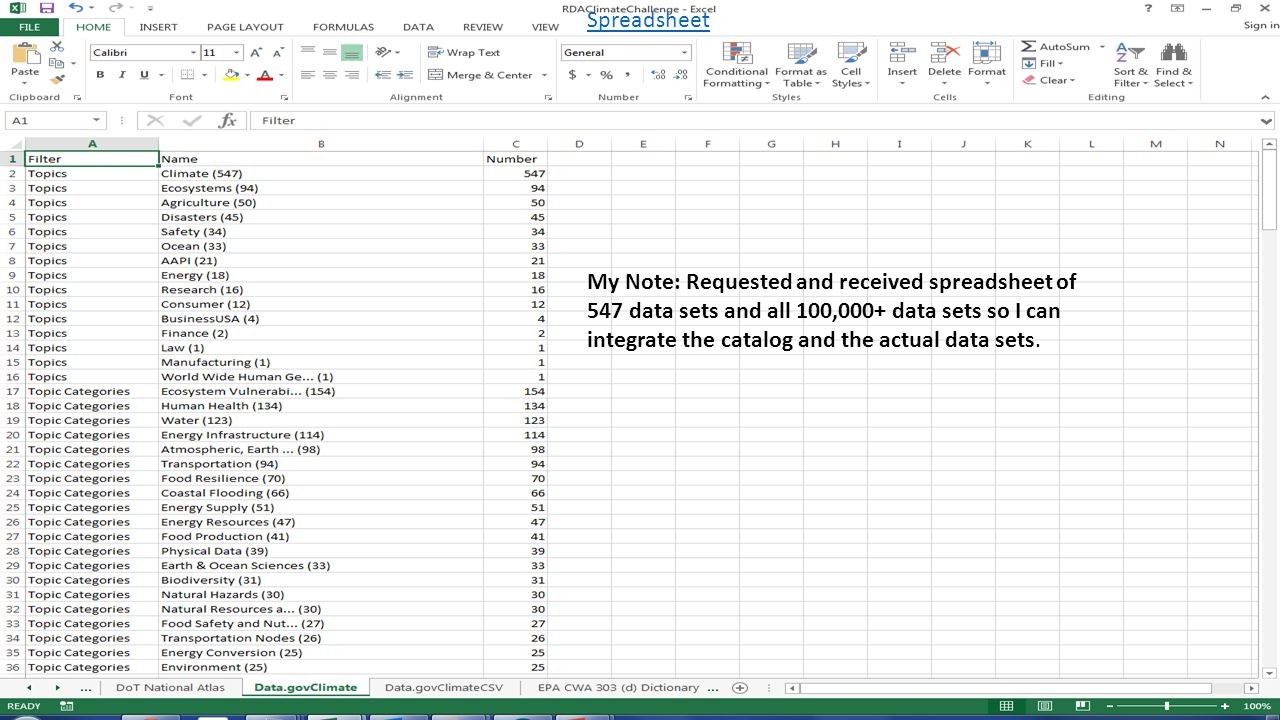Click the Increase Indent icon
1280x720 pixels.
click(404, 75)
